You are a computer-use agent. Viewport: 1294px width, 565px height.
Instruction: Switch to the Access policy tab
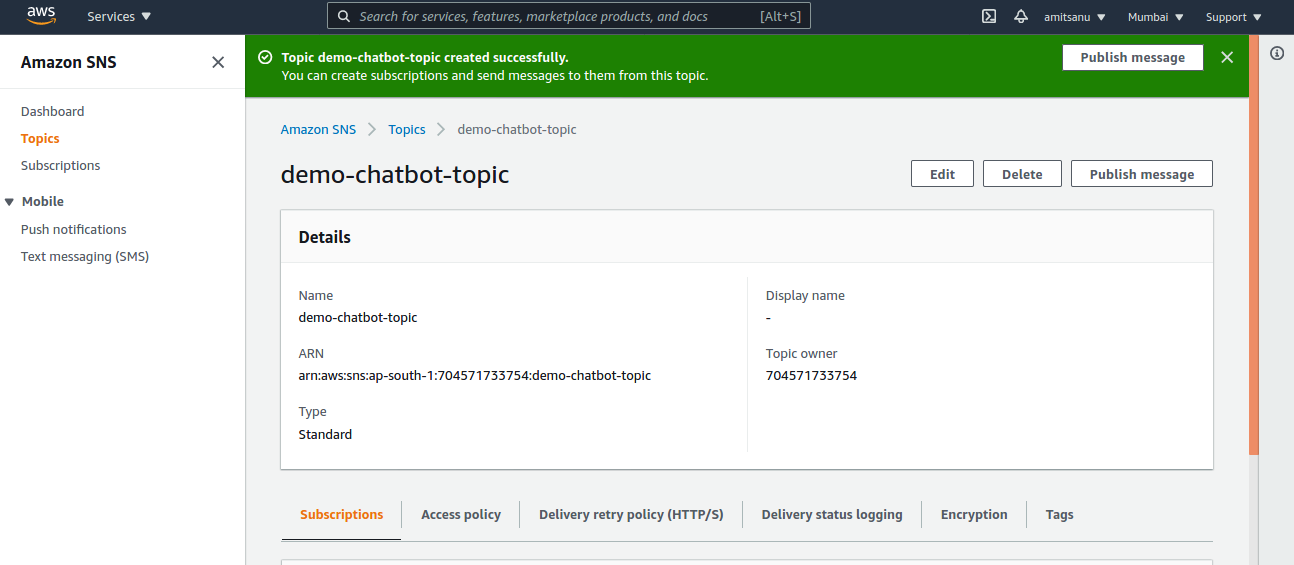click(461, 514)
